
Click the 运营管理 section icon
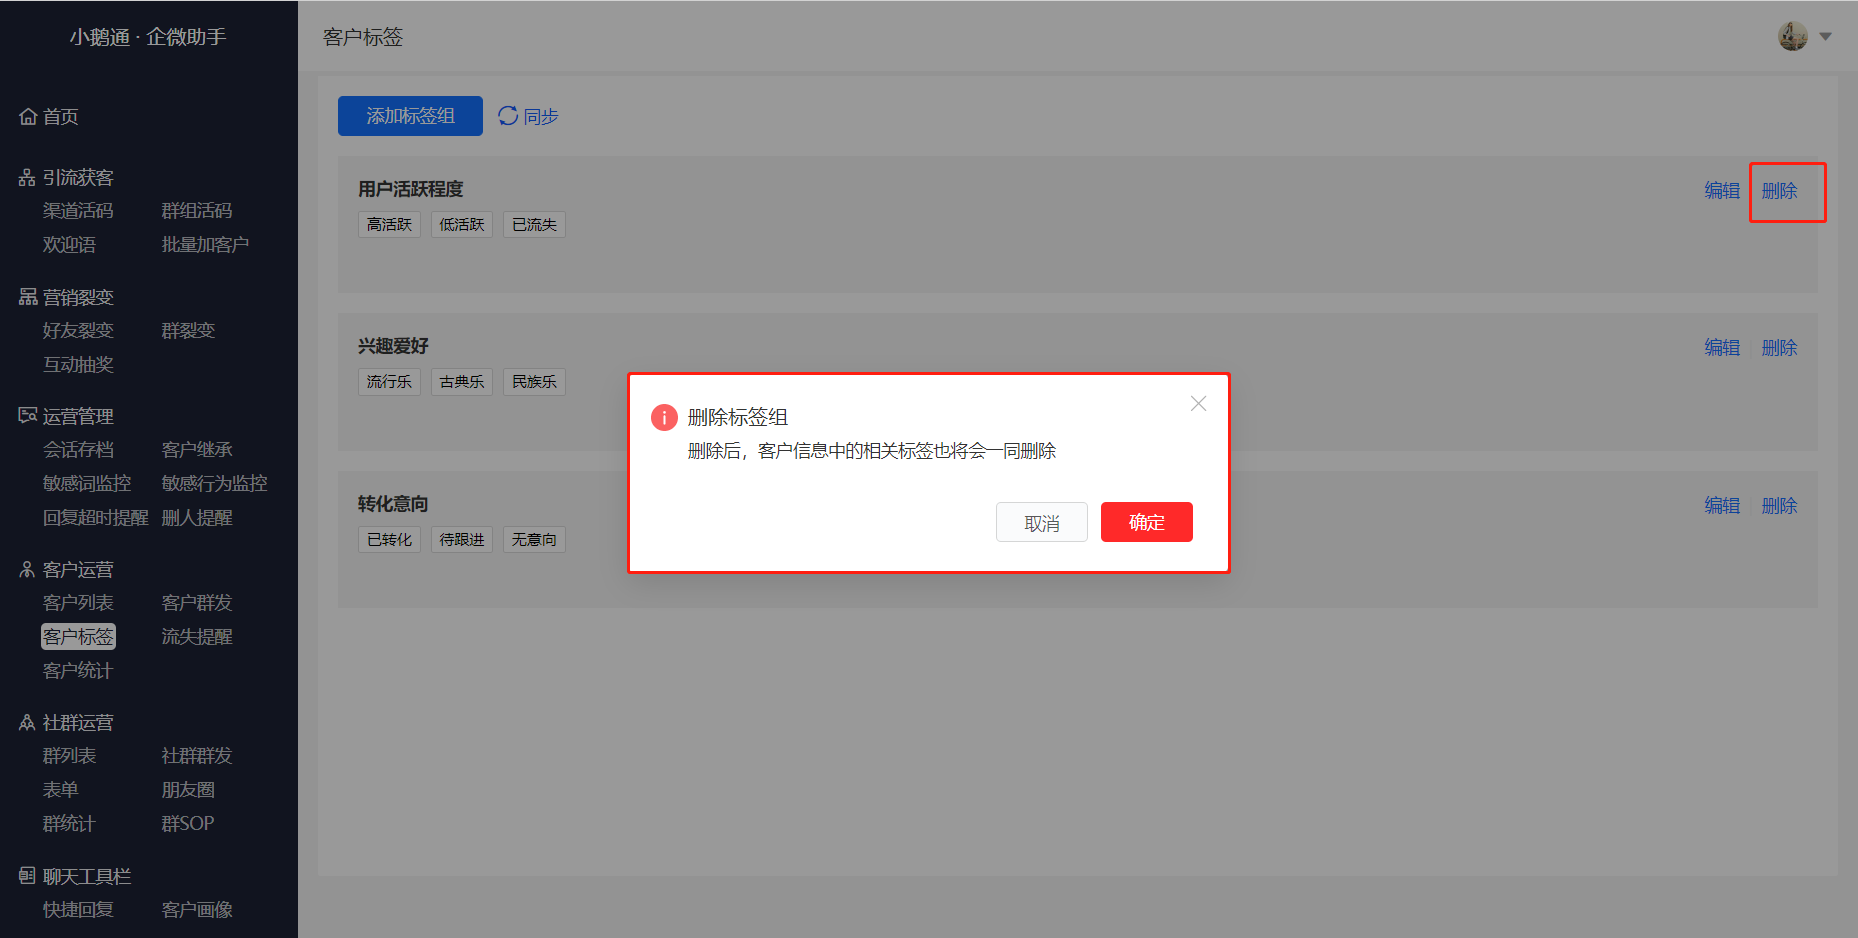point(28,416)
